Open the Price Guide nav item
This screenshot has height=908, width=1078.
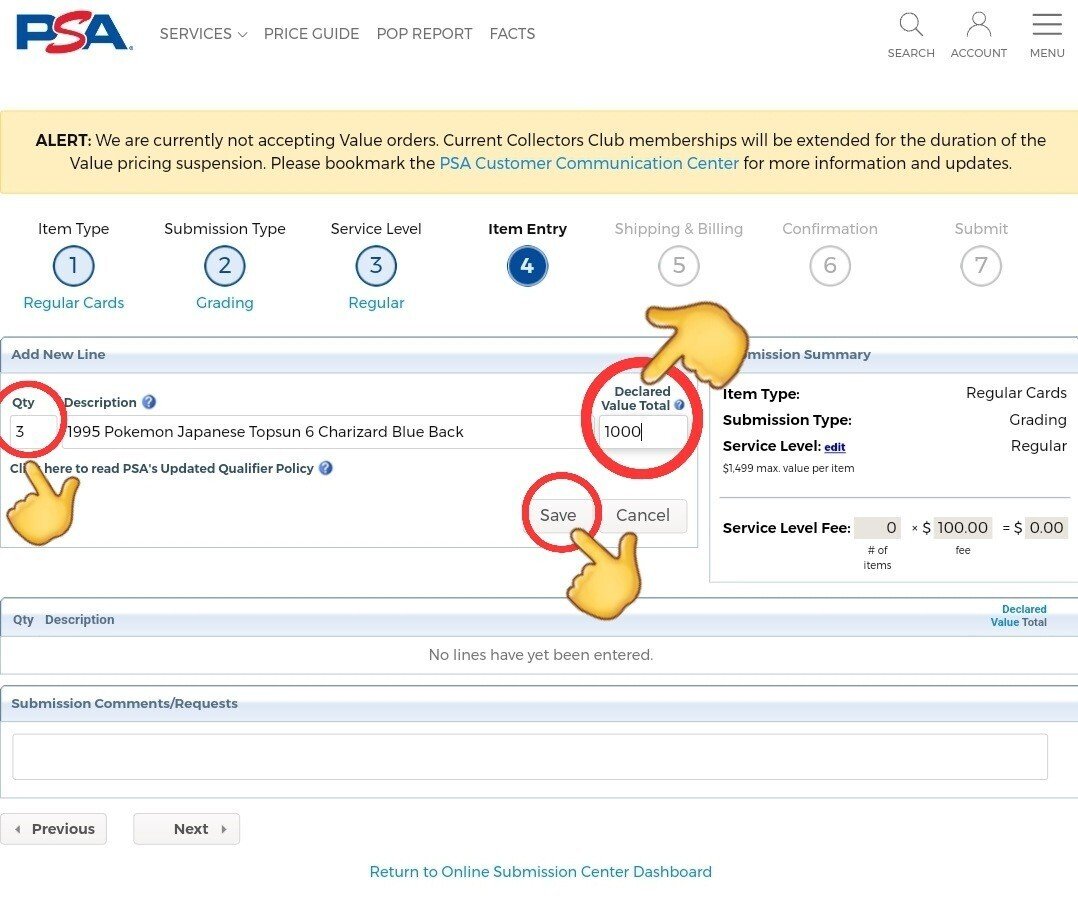(311, 34)
